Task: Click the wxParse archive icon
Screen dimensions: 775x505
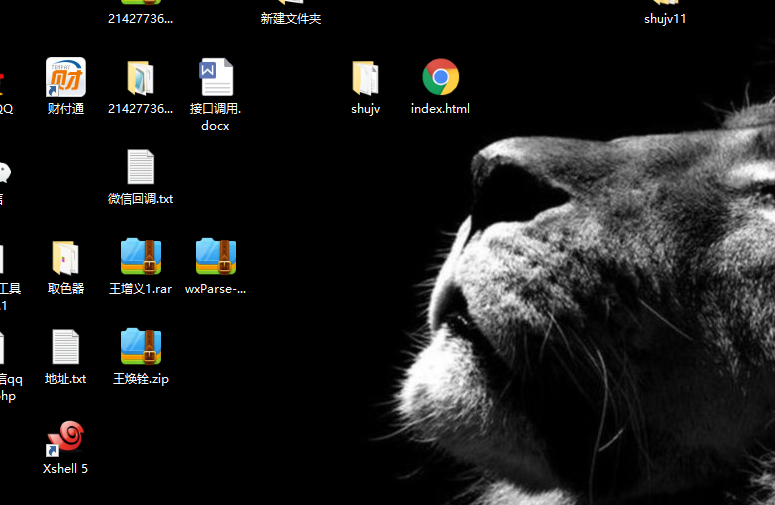Action: pos(215,257)
